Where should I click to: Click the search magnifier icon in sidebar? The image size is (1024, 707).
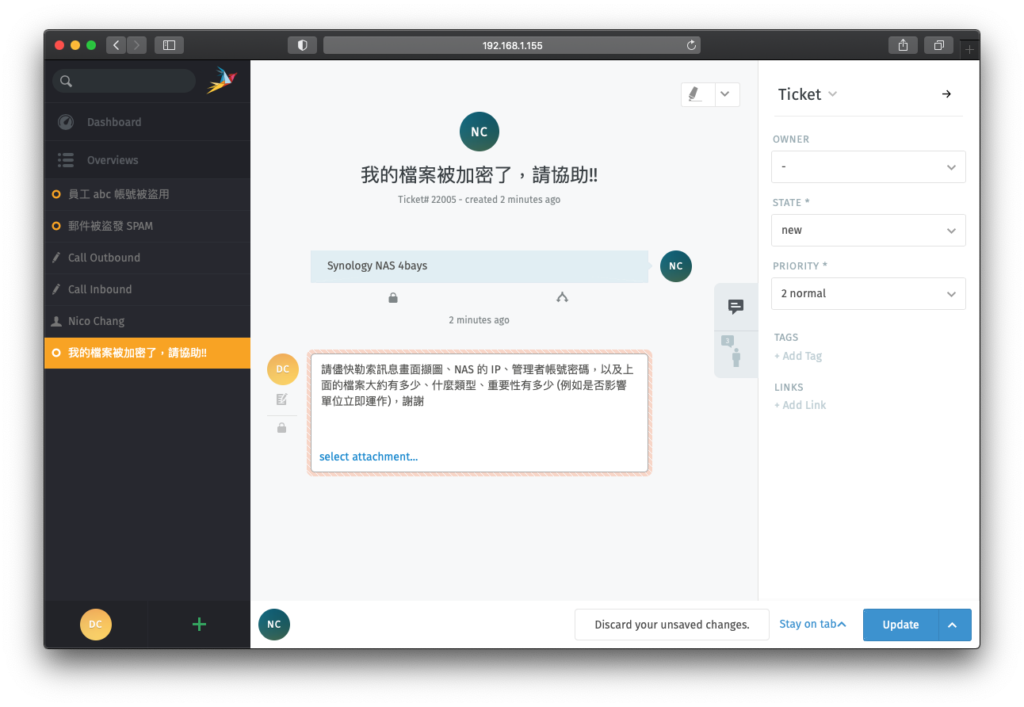(x=66, y=81)
